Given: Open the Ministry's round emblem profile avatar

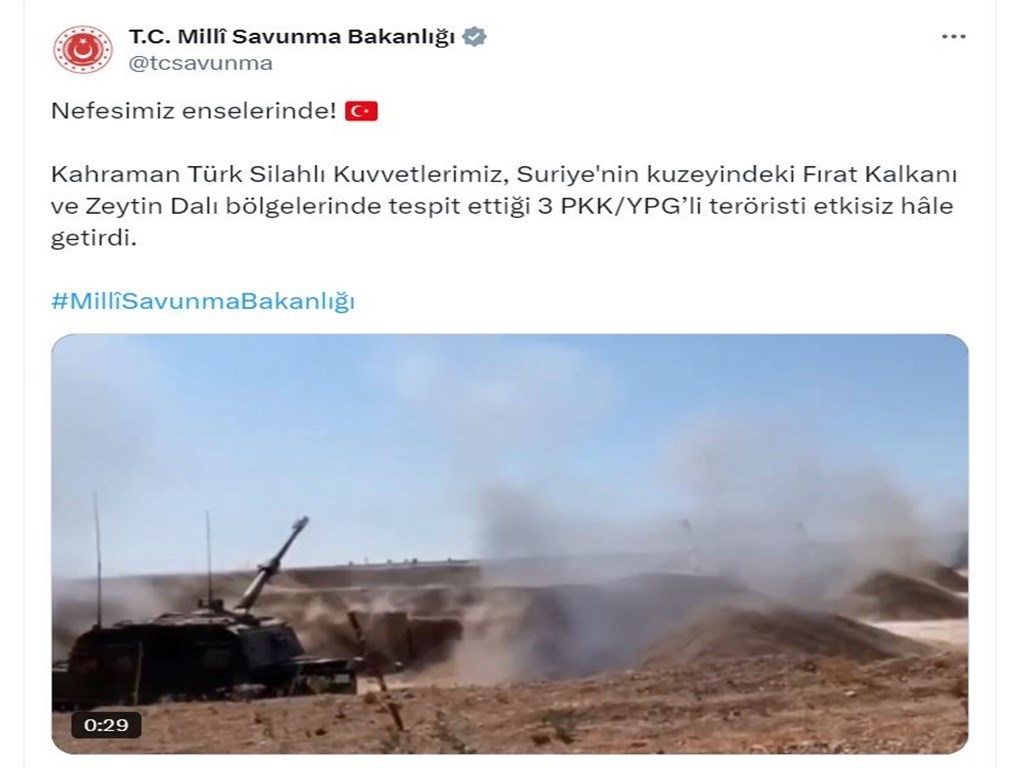Looking at the screenshot, I should [x=82, y=49].
